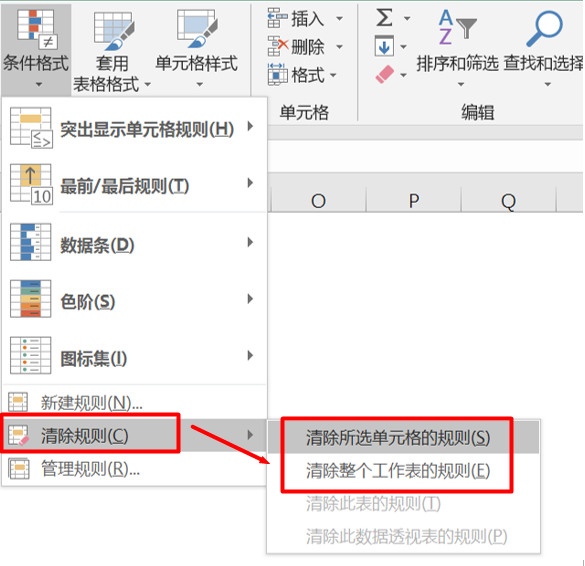Screen dimensions: 585x566
Task: Expand the 排序和筛选 dropdown arrow
Action: point(461,84)
